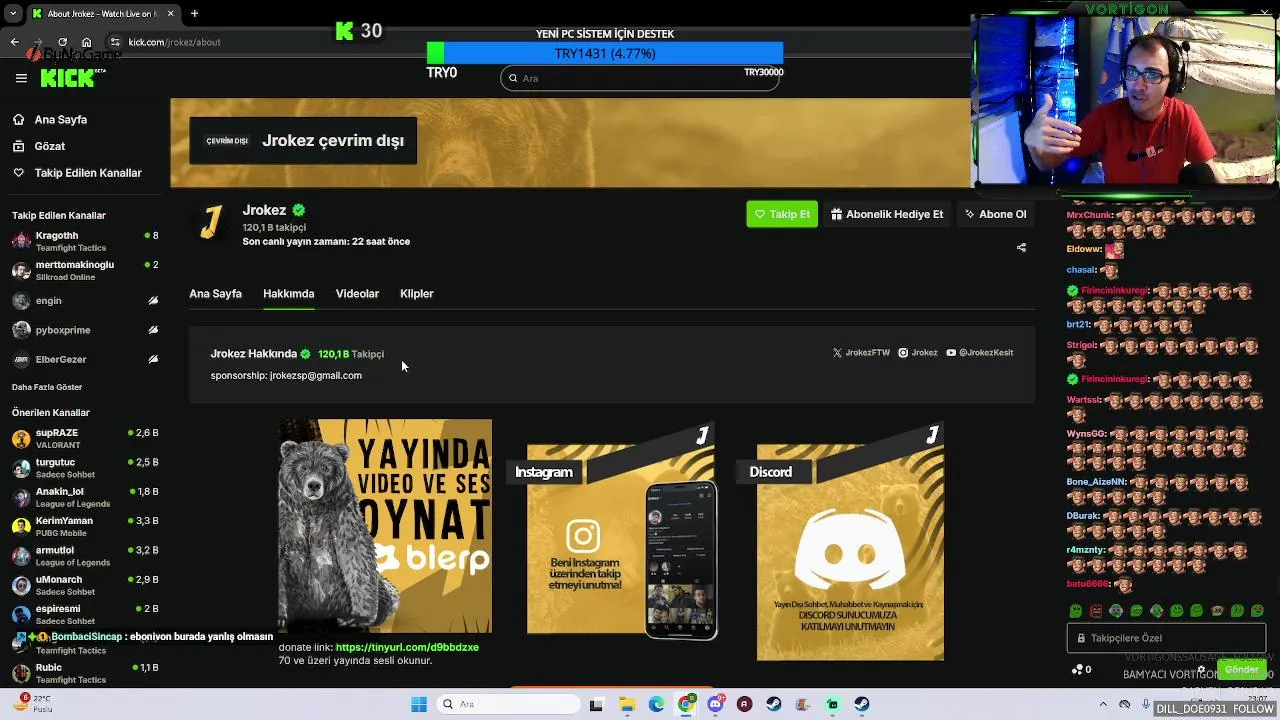Open merttomakinoglu channel in followed list

coord(85,271)
